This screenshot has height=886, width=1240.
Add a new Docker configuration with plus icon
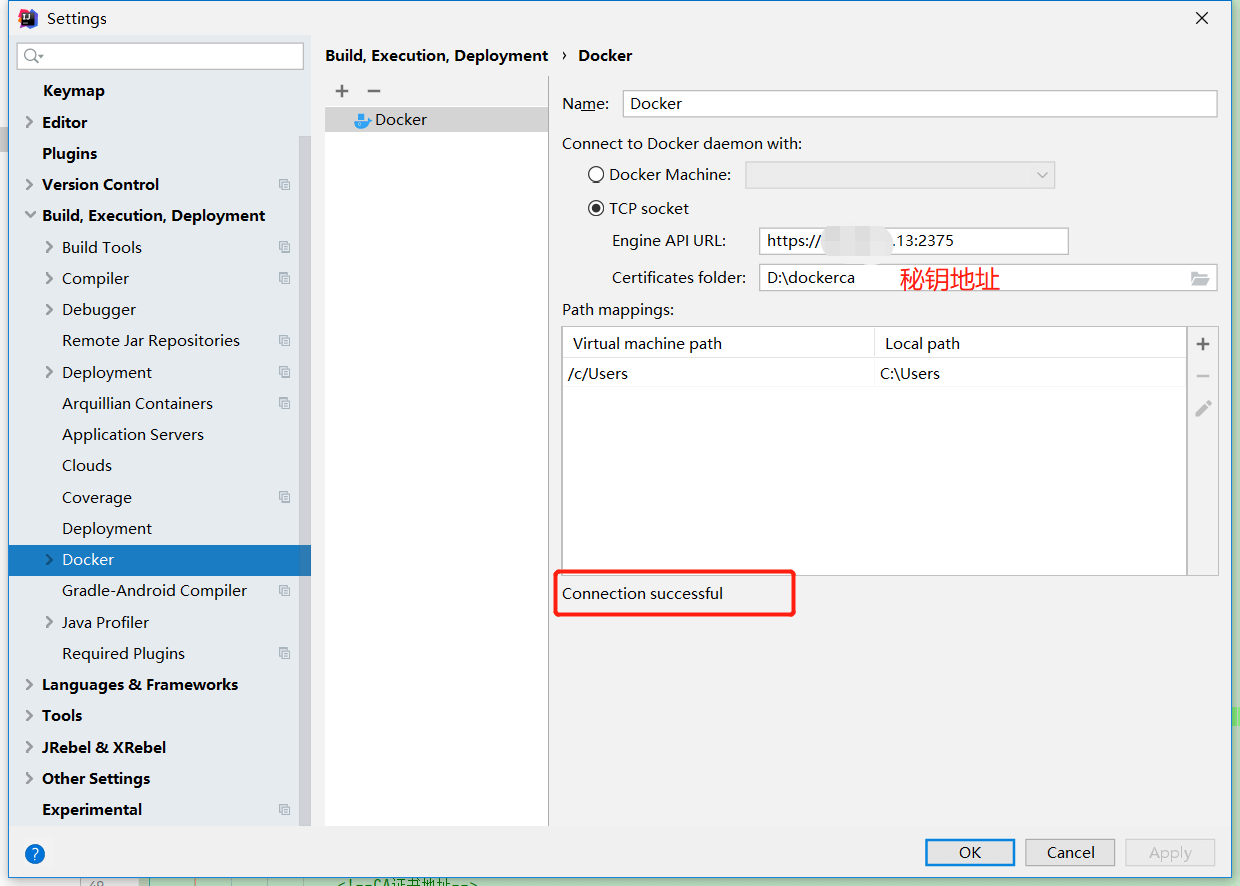click(x=342, y=91)
